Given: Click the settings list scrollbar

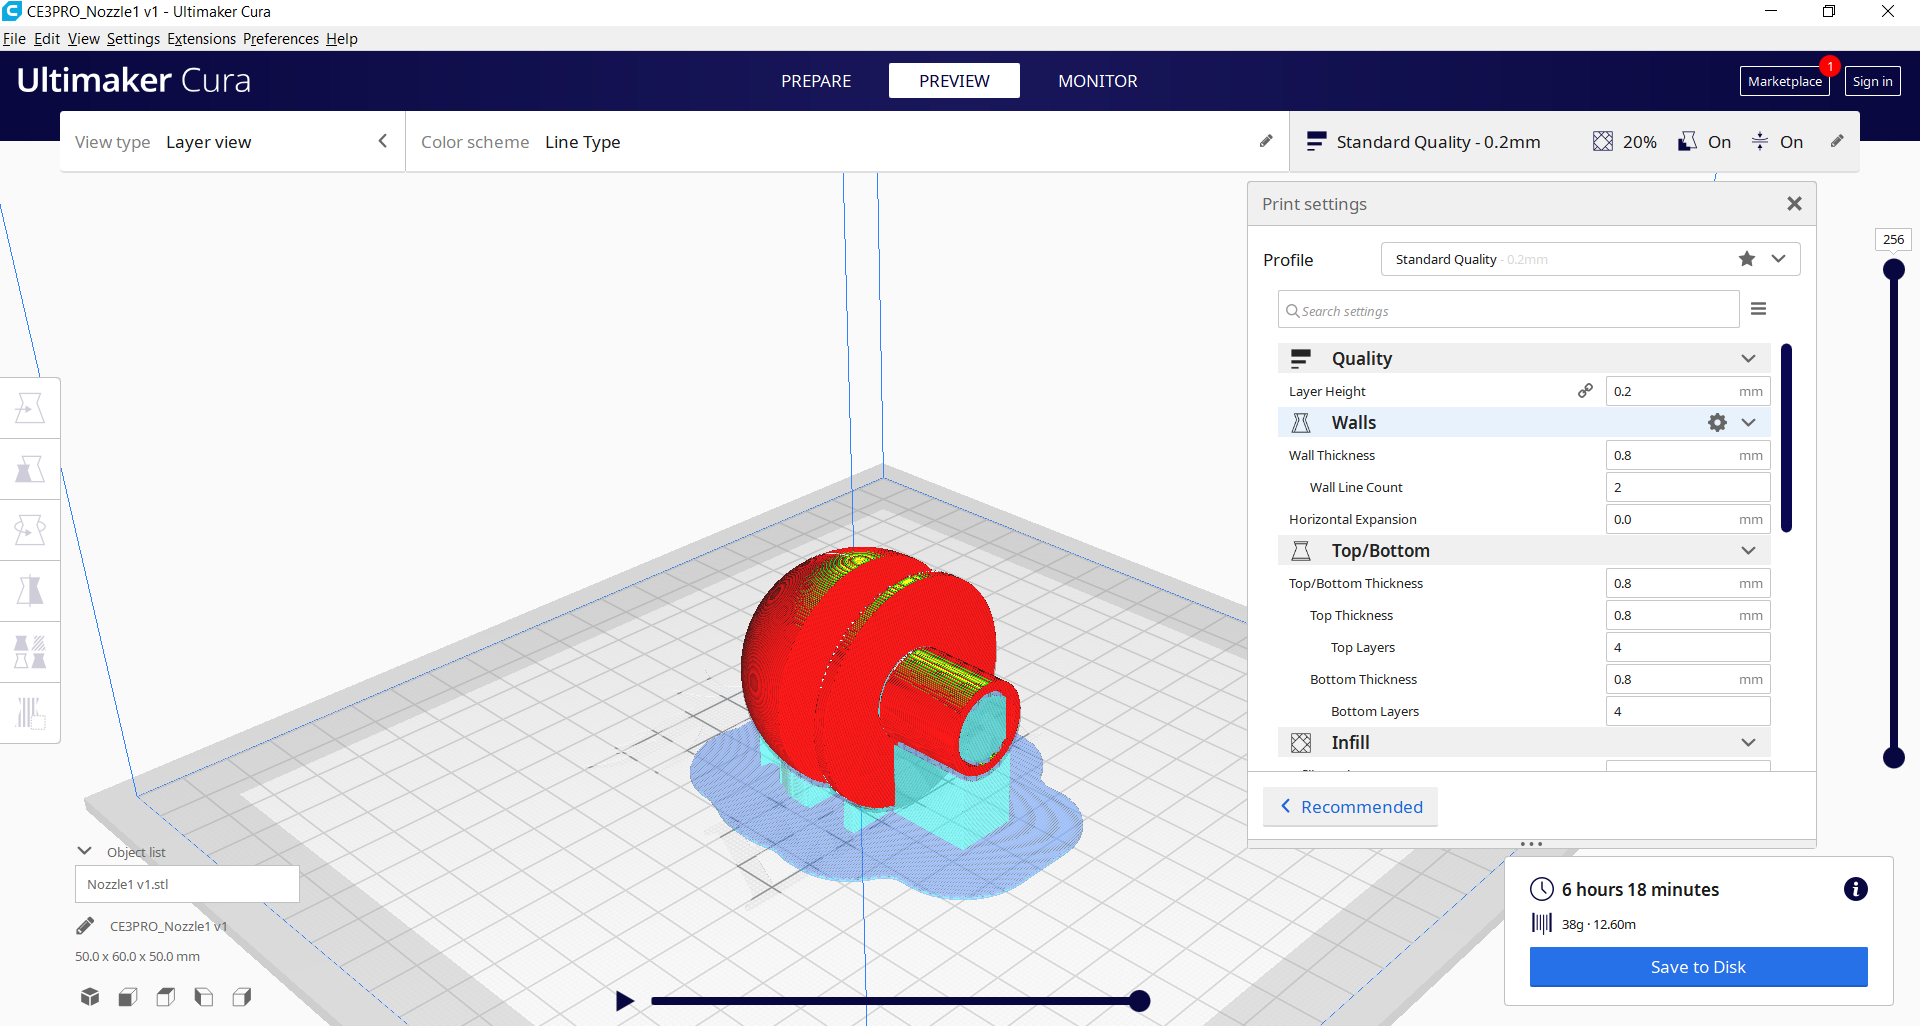Looking at the screenshot, I should [x=1786, y=438].
